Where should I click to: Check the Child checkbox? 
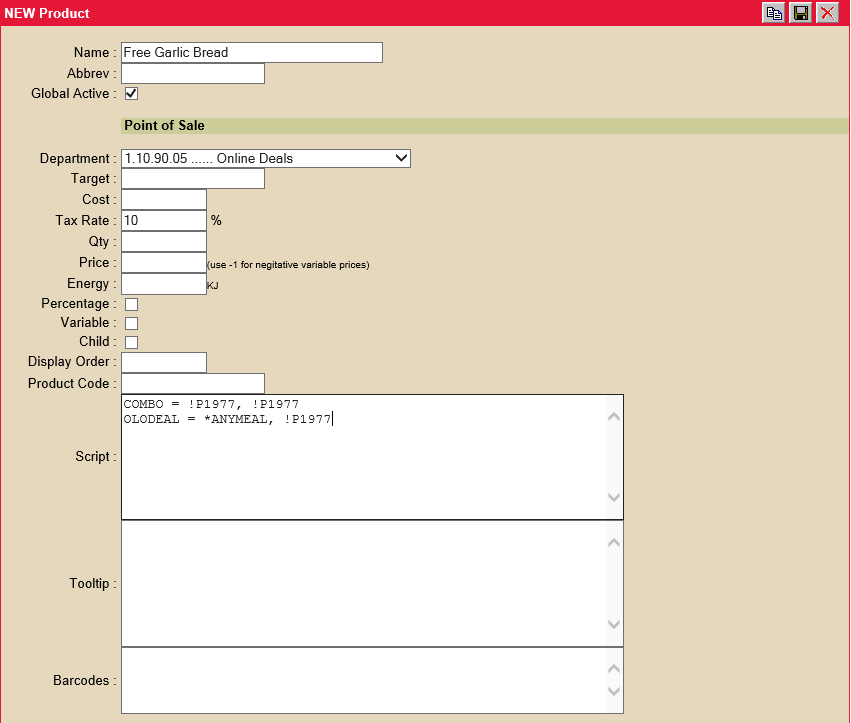pos(131,342)
